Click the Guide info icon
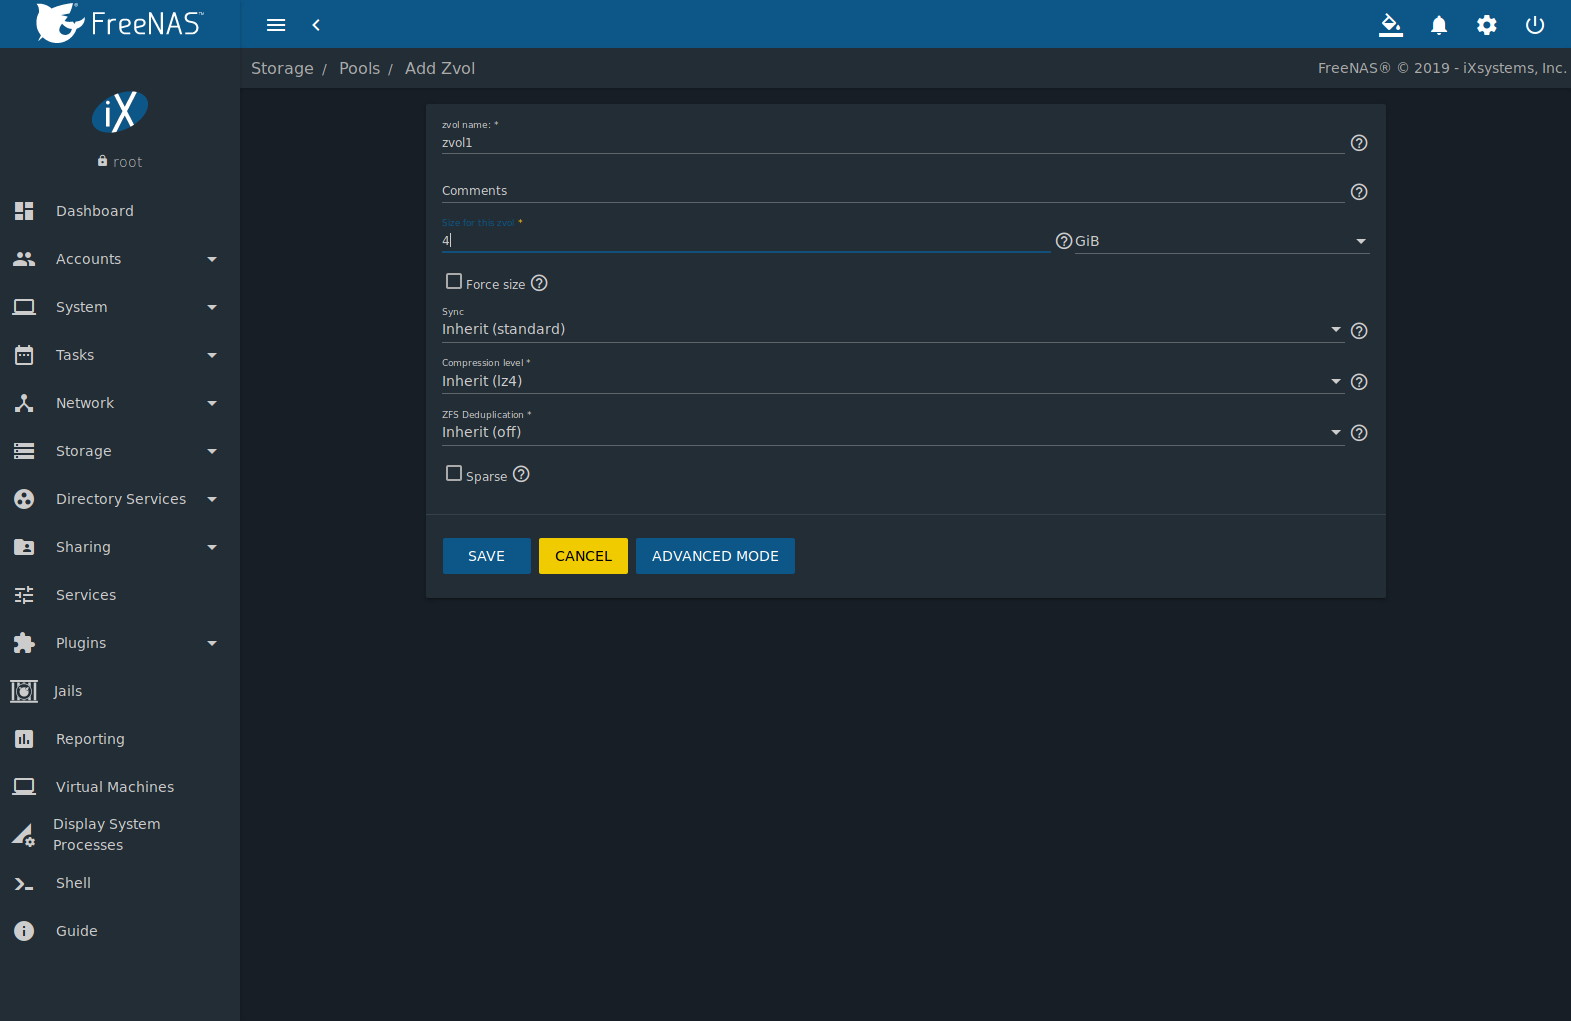Viewport: 1571px width, 1021px height. pyautogui.click(x=24, y=931)
